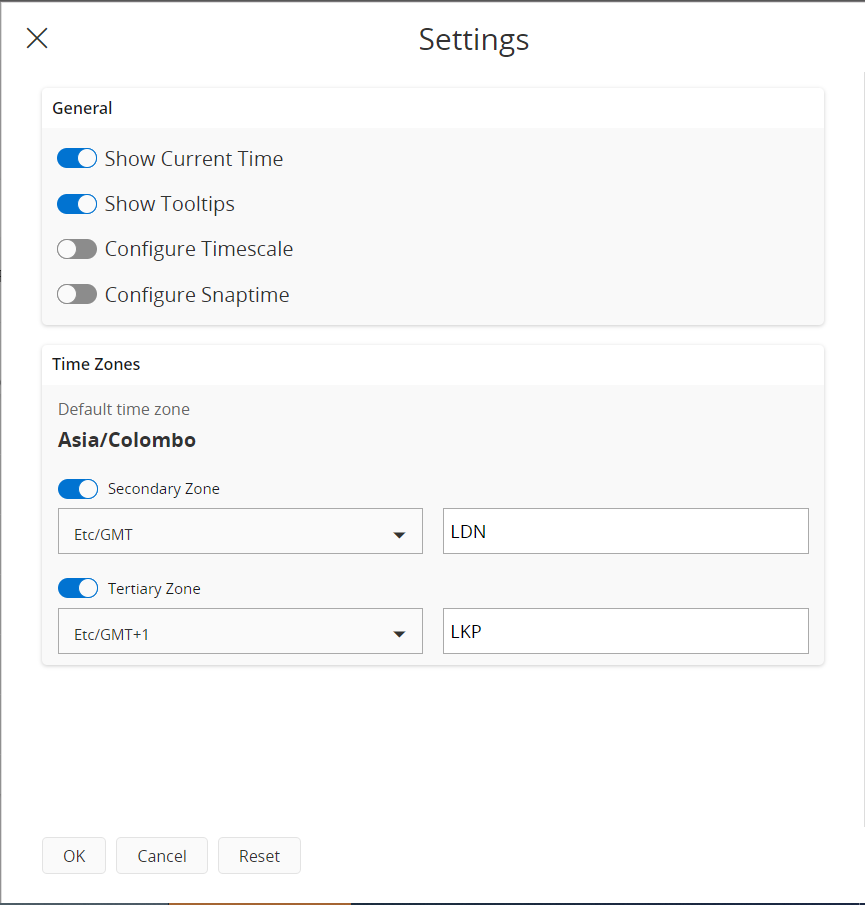Switch off the Tertiary Zone toggle
This screenshot has height=905, width=865.
78,589
